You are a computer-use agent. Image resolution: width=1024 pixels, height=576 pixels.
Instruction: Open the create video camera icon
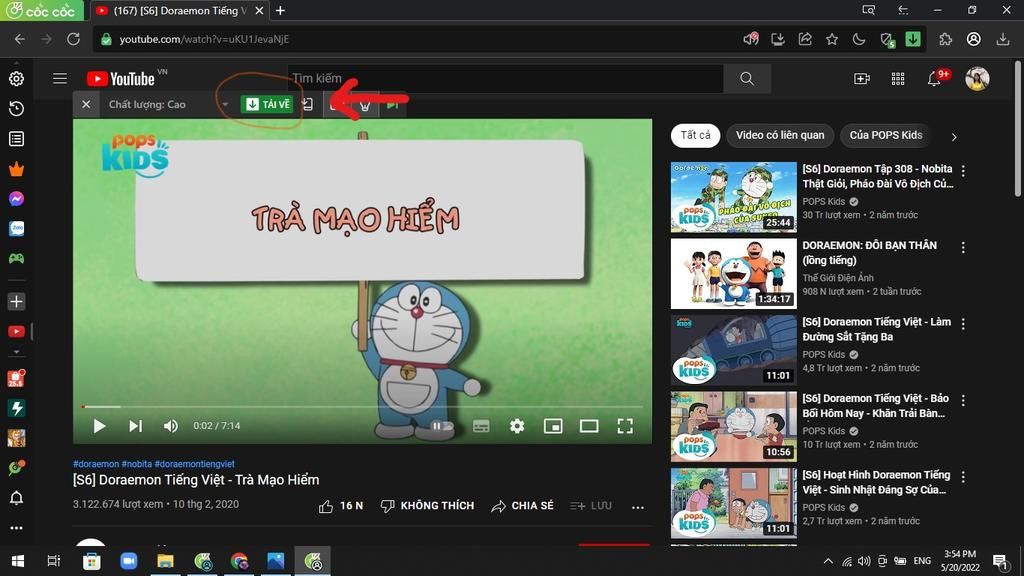pyautogui.click(x=862, y=78)
